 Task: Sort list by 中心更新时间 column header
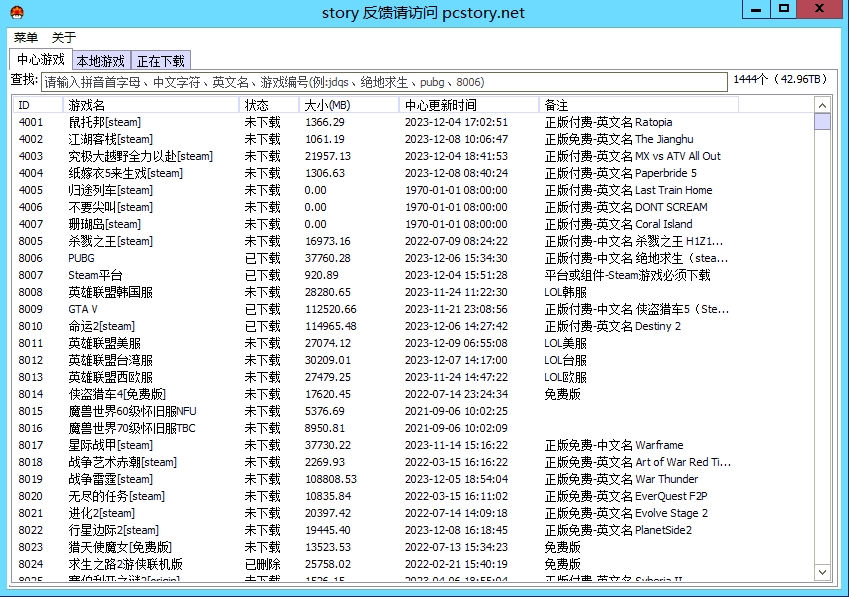coord(469,105)
